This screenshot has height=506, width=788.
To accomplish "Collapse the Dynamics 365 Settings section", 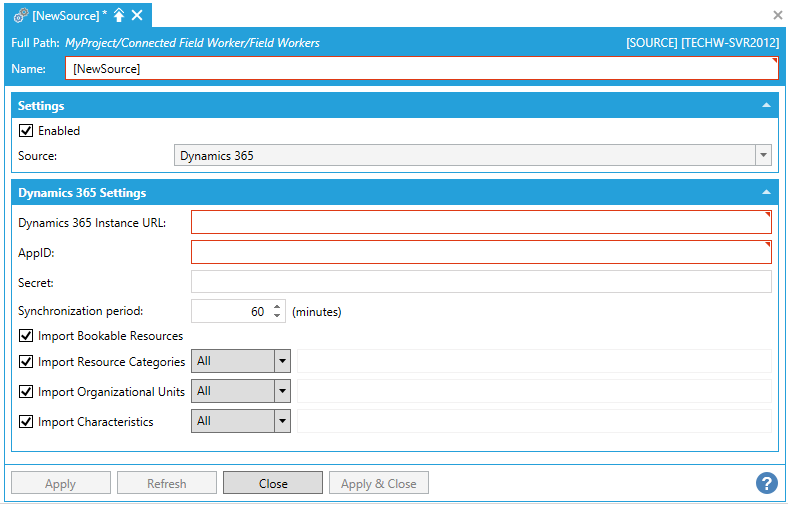I will 766,192.
